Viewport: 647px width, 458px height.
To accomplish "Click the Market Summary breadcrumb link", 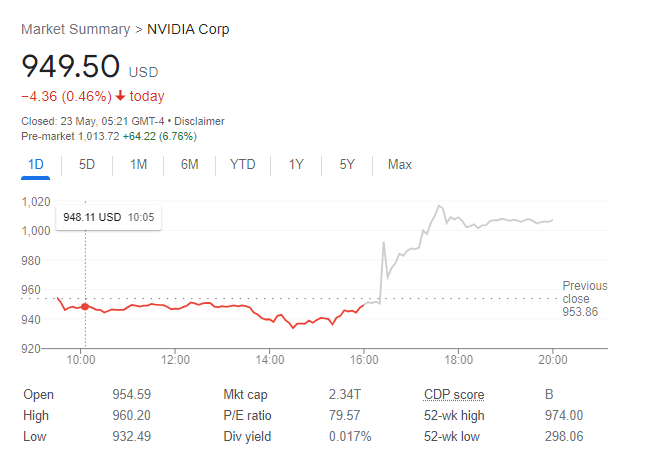I will [76, 29].
